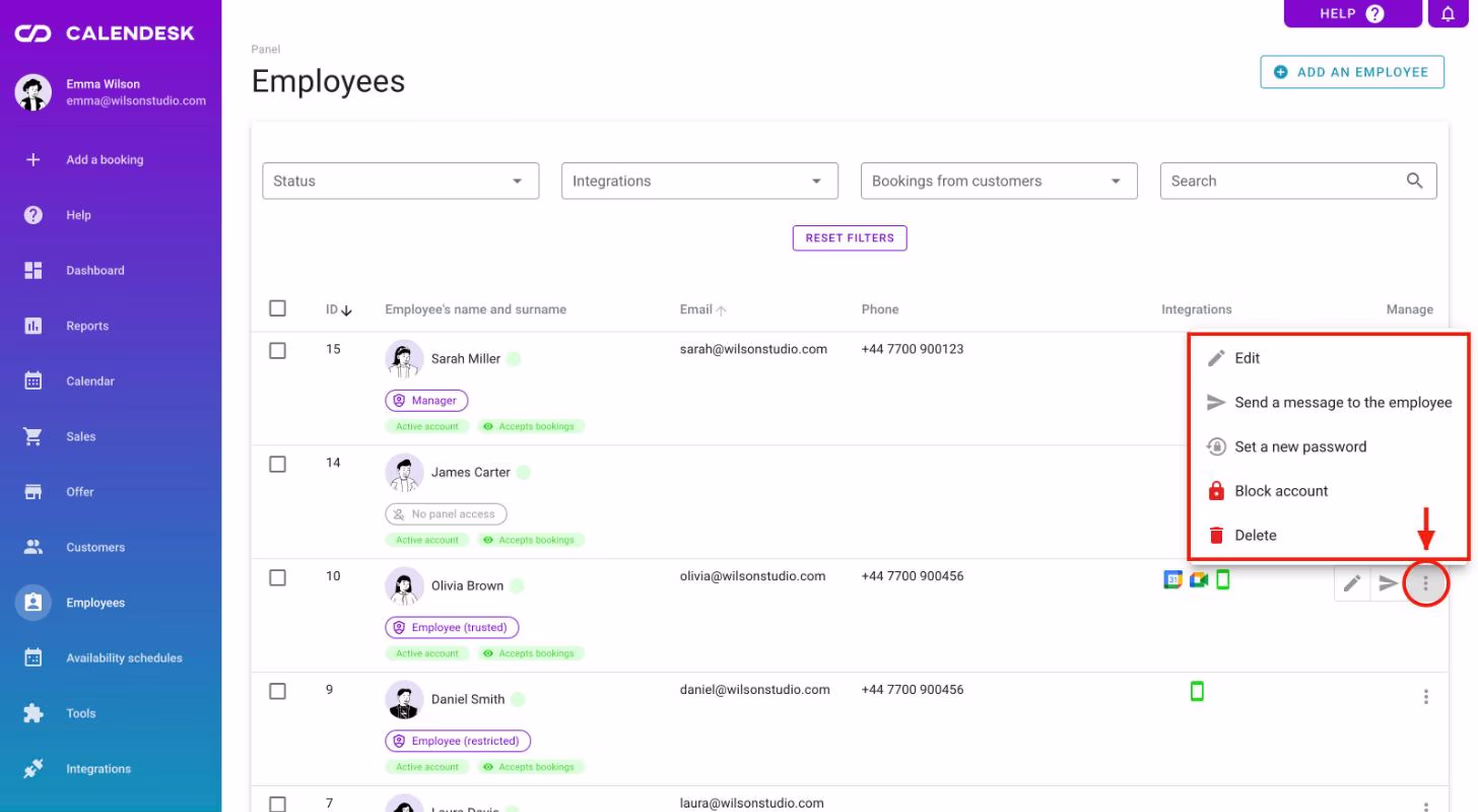
Task: Click the Manager role badge for Sarah Miller
Action: tap(426, 400)
